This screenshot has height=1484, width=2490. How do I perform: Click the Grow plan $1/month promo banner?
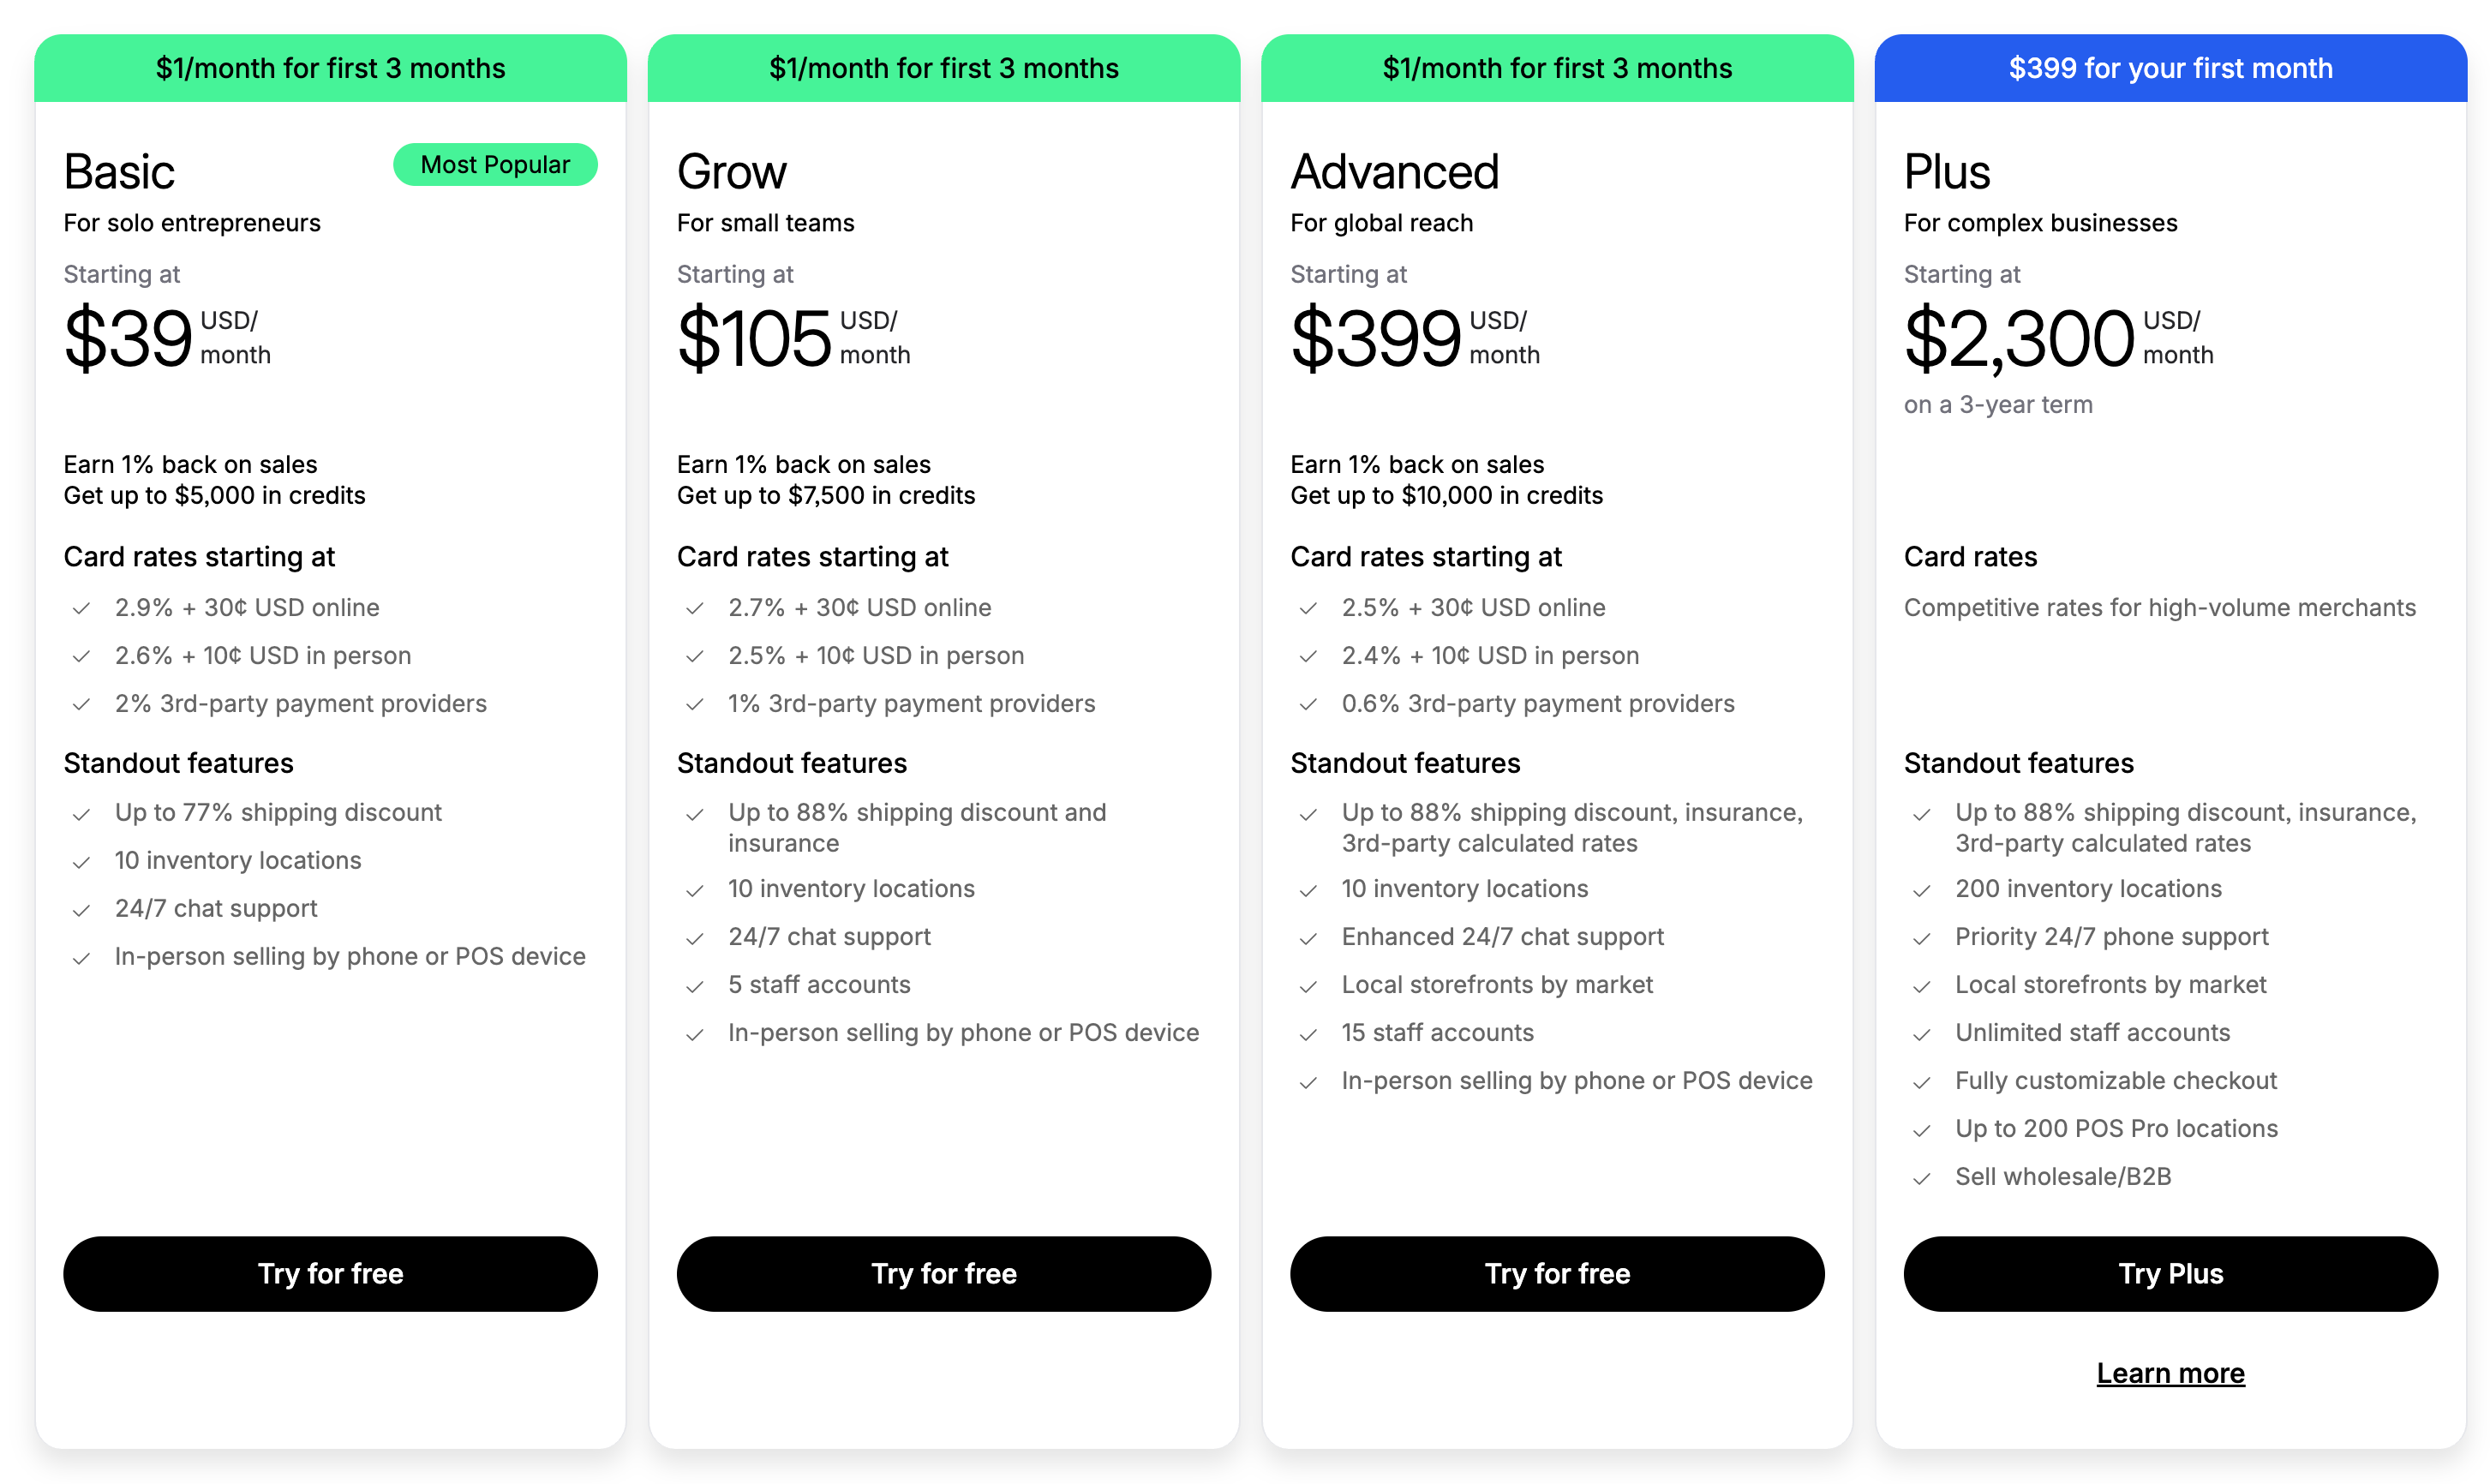click(943, 68)
